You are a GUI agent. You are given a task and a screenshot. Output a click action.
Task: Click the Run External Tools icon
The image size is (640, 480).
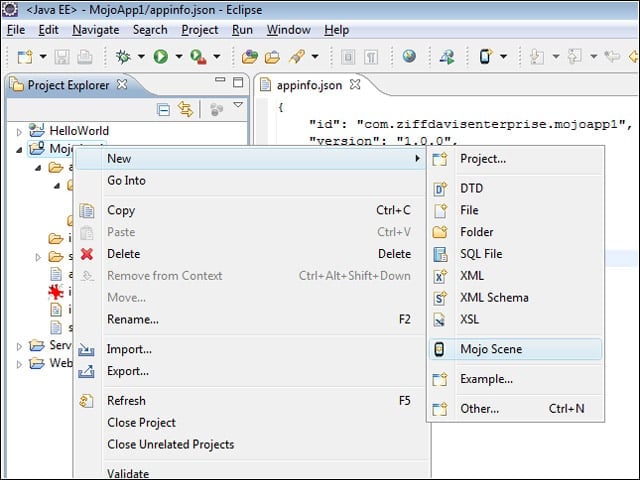pos(198,57)
